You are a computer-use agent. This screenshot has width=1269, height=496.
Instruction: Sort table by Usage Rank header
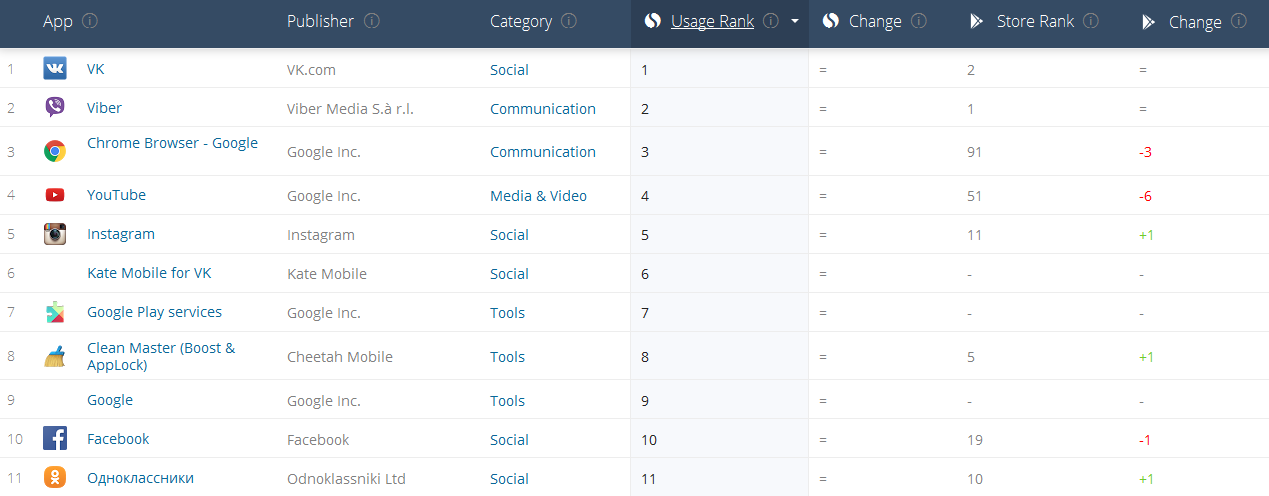712,21
